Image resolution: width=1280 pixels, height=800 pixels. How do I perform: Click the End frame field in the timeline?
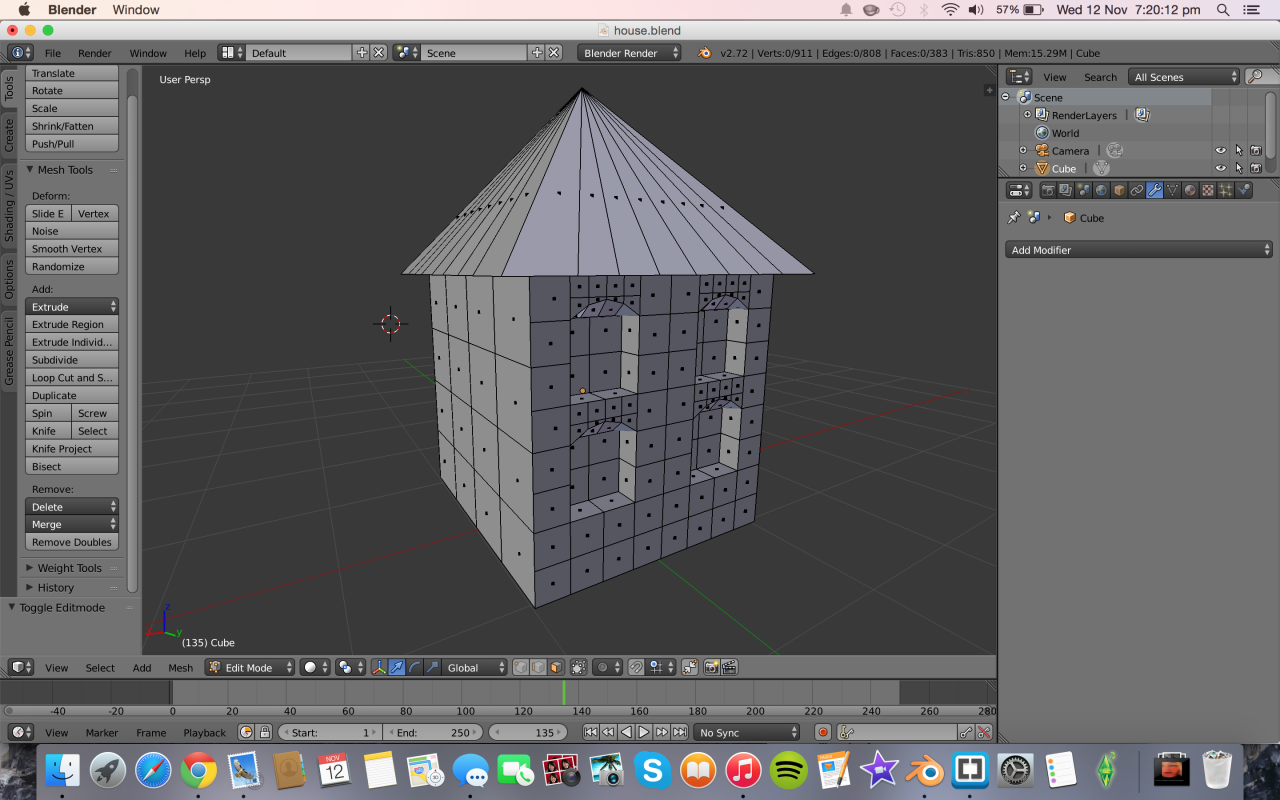(x=434, y=731)
